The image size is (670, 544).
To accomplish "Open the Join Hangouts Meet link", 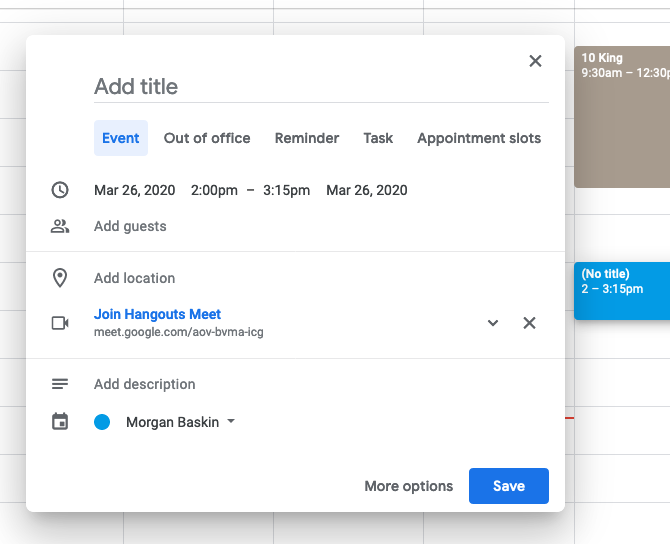I will pos(158,314).
